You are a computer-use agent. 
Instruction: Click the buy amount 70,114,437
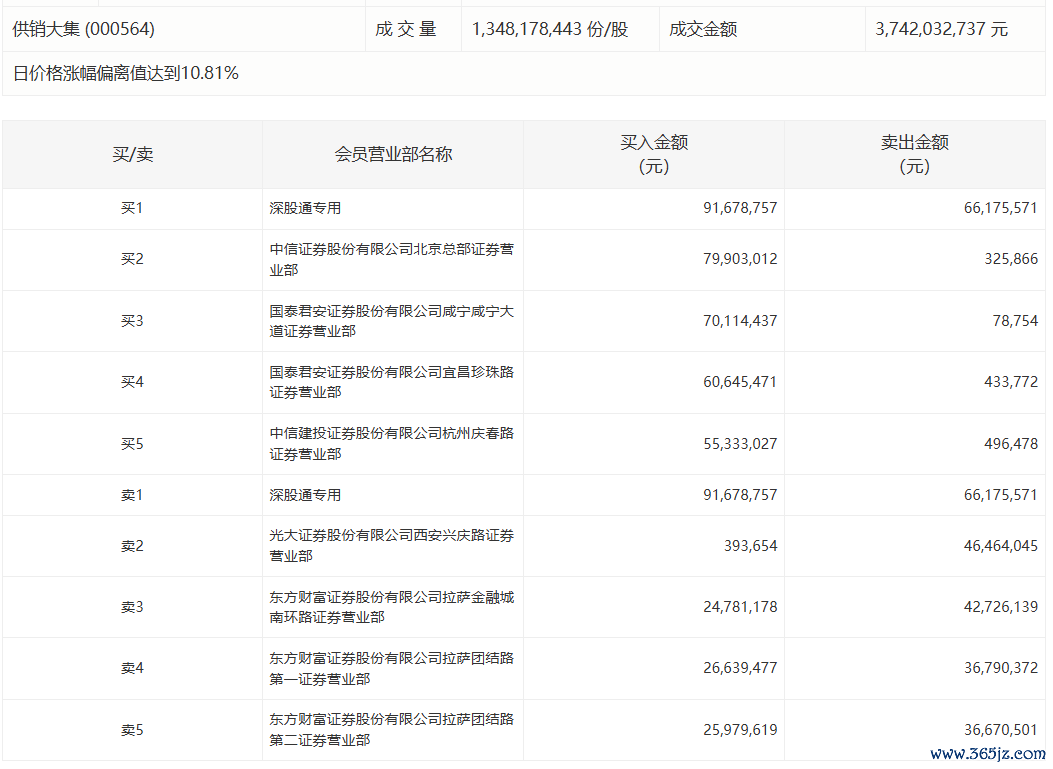pos(740,321)
